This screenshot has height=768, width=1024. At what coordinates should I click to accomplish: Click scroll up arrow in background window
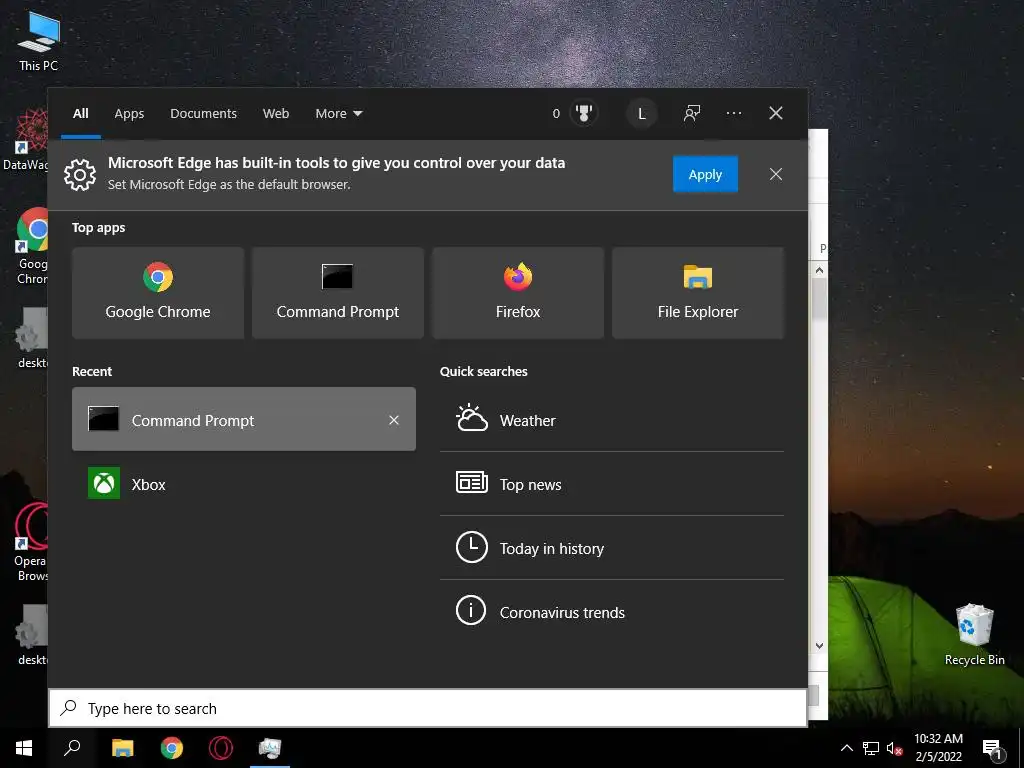coord(819,270)
